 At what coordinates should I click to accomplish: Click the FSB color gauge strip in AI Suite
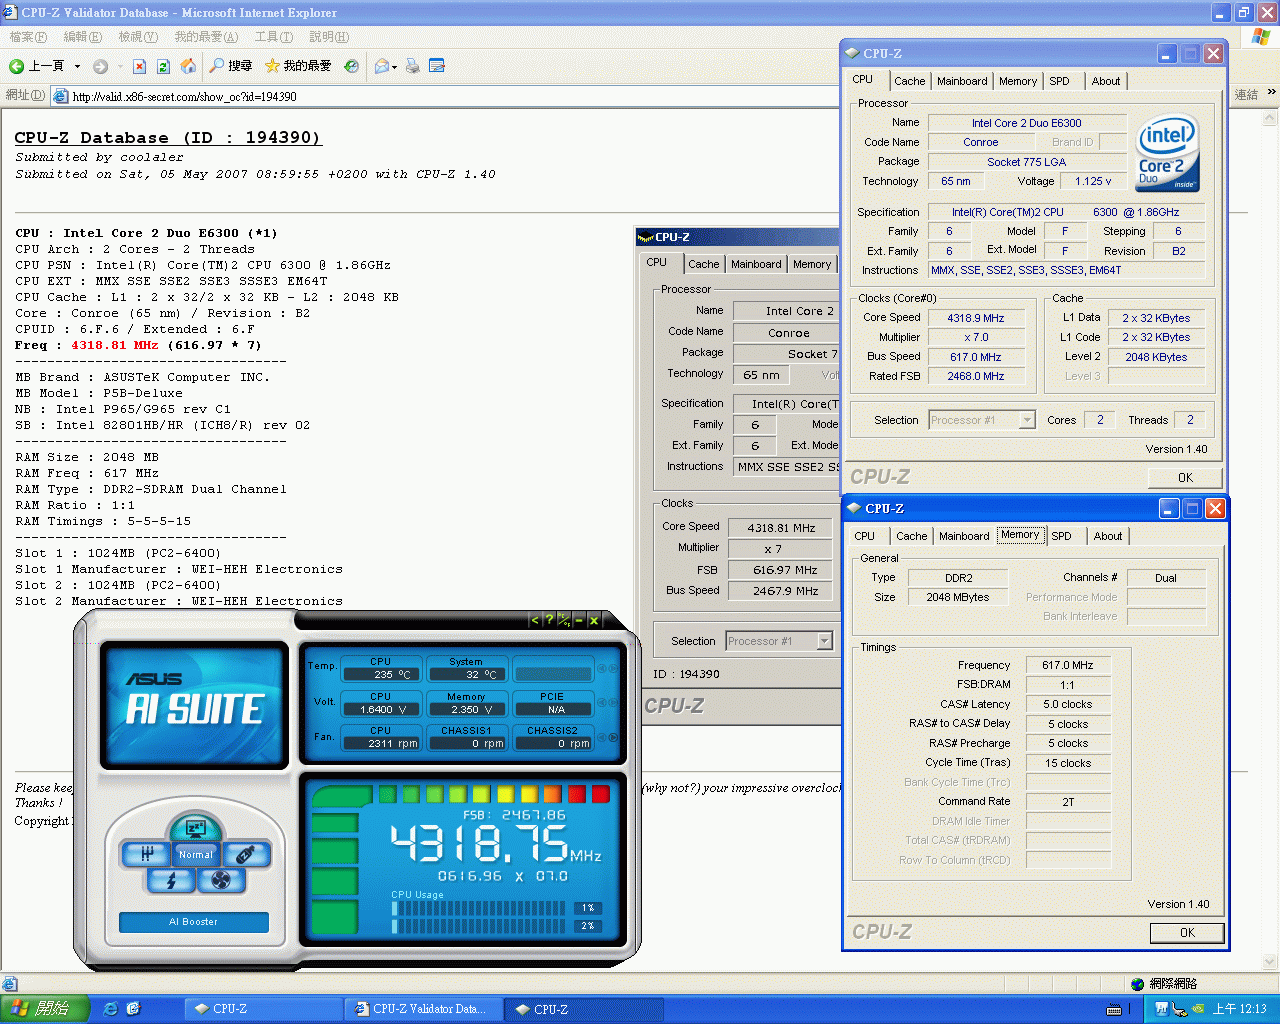pyautogui.click(x=493, y=795)
